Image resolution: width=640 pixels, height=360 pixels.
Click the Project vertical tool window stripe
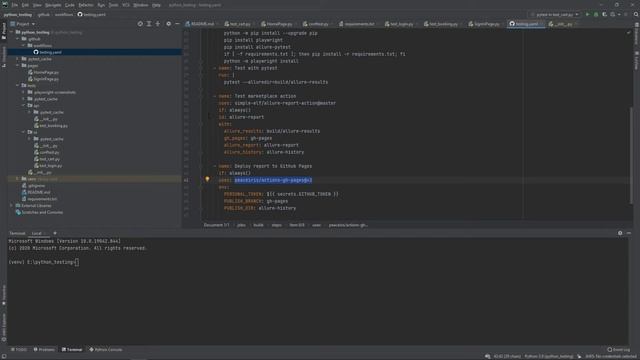tap(4, 31)
